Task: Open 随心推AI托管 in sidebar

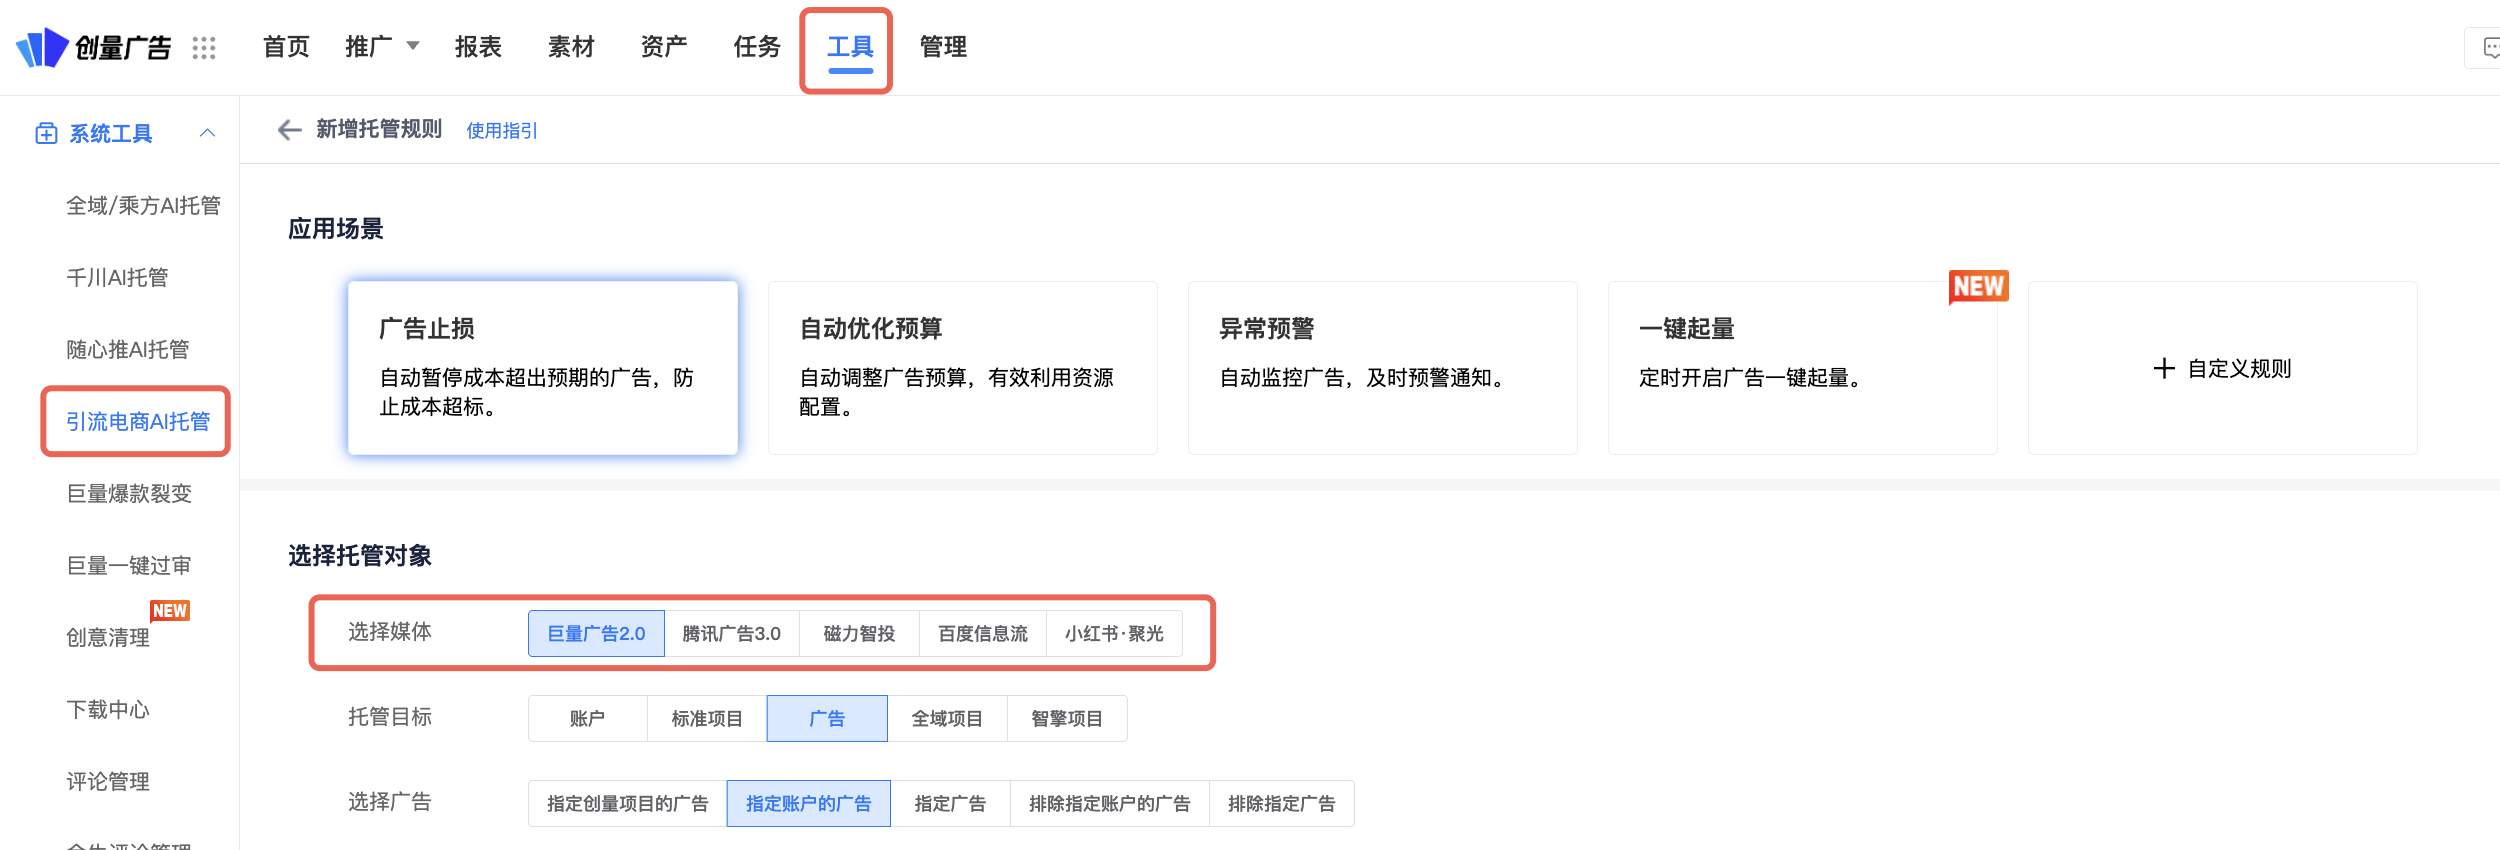Action: (128, 349)
